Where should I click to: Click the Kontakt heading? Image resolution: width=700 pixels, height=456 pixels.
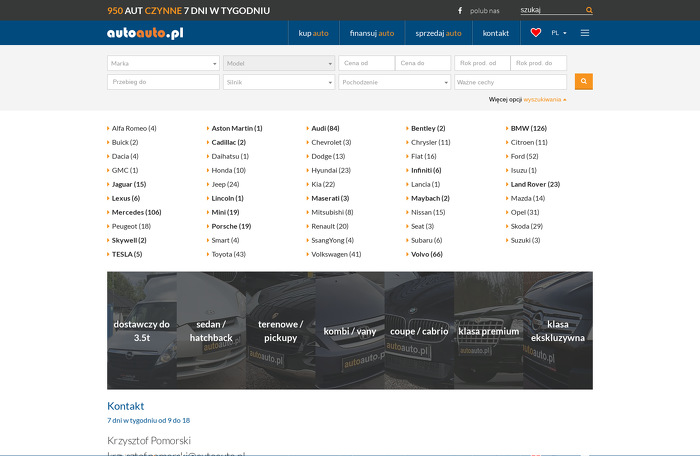[125, 406]
